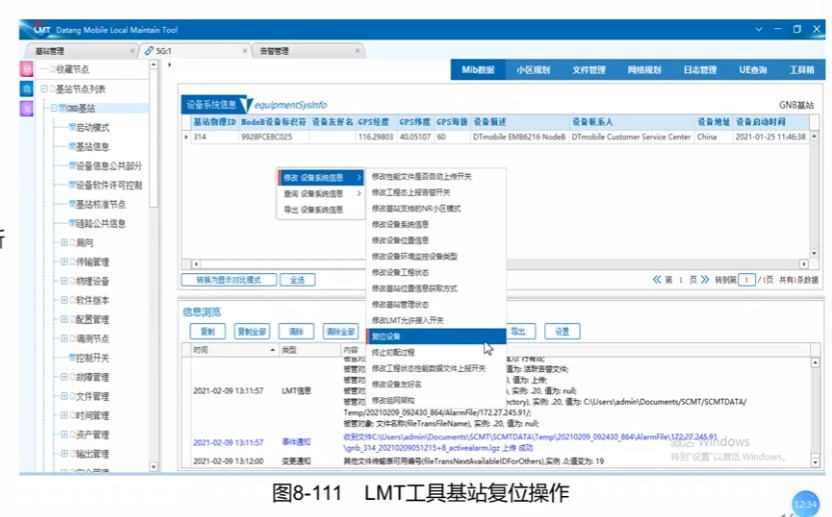The image size is (832, 517).
Task: Collapse the 基站节点列表 tree node
Action: [x=45, y=89]
